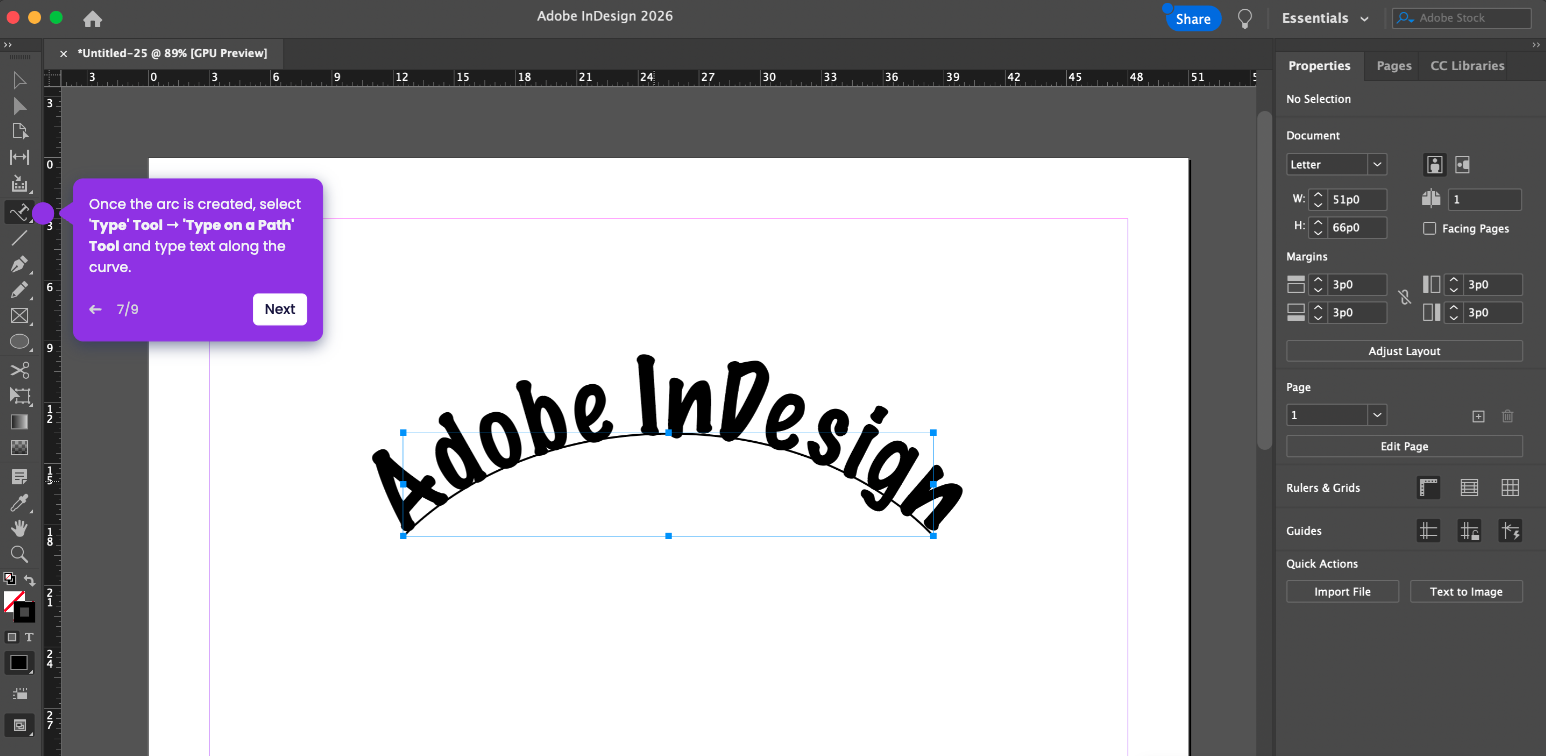Click the Adjust Layout button
The image size is (1546, 756).
tap(1404, 351)
